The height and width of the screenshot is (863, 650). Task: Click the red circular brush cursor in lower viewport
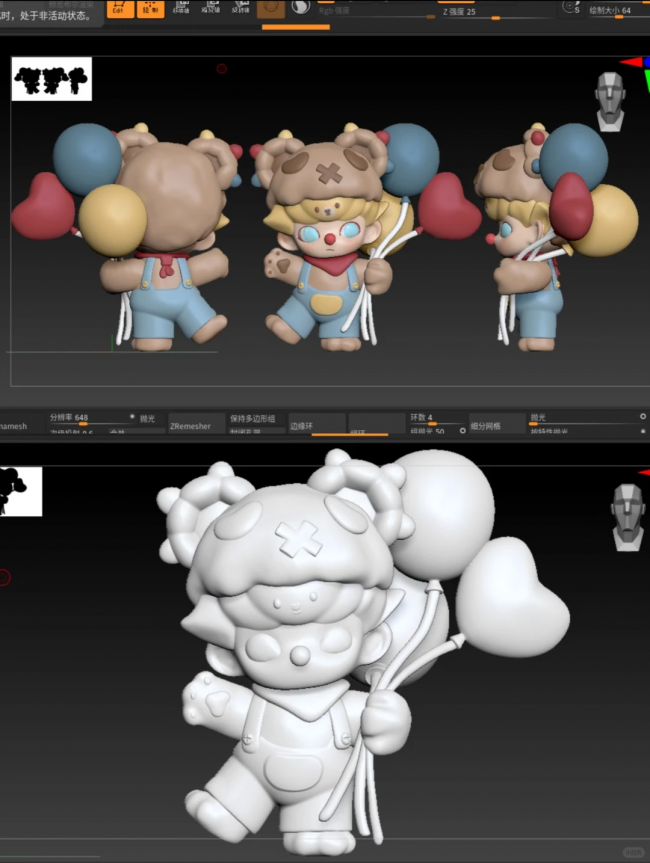coord(5,577)
